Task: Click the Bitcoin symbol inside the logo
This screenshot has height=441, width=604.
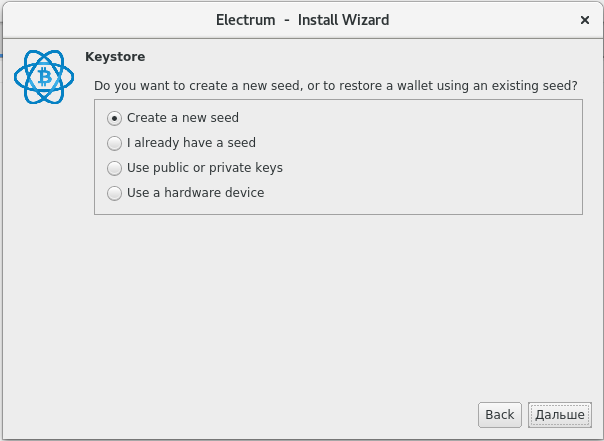Action: click(43, 77)
